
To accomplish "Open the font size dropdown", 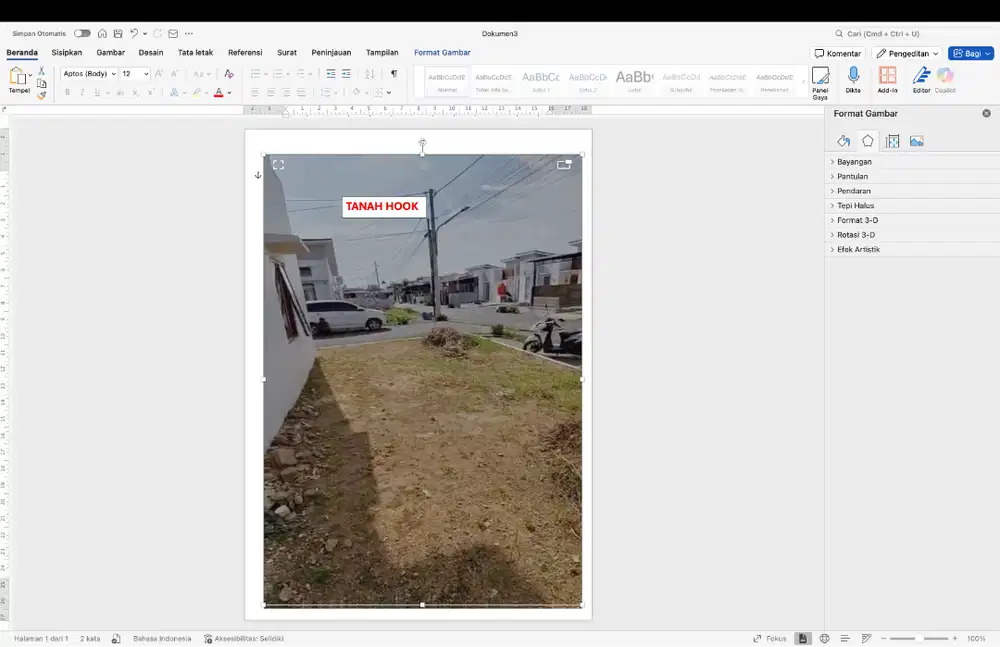I will pyautogui.click(x=146, y=74).
